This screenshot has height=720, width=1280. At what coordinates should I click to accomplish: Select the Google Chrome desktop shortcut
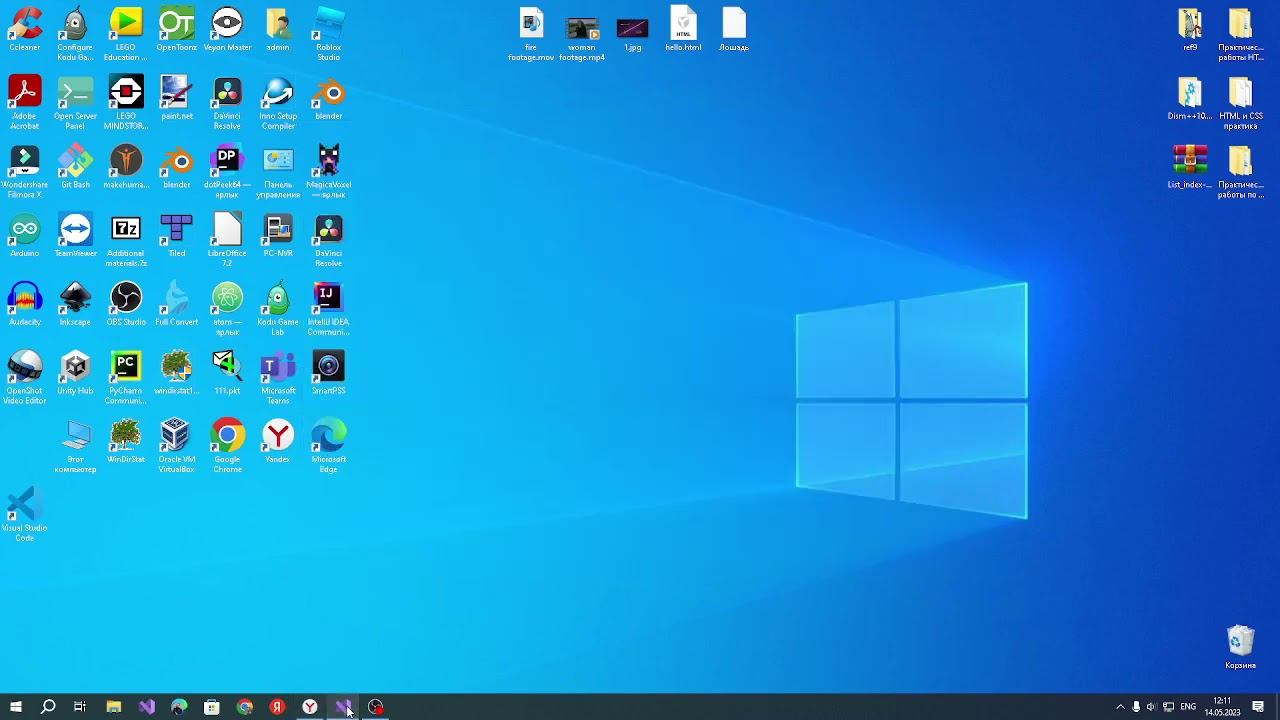pyautogui.click(x=227, y=447)
